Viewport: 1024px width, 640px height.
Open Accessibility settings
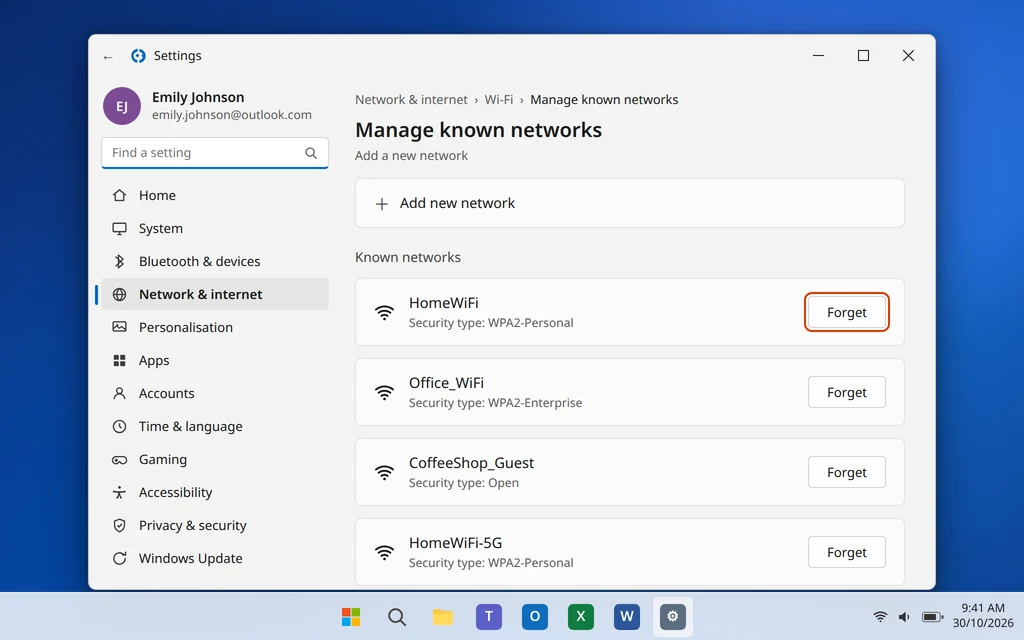click(215, 492)
